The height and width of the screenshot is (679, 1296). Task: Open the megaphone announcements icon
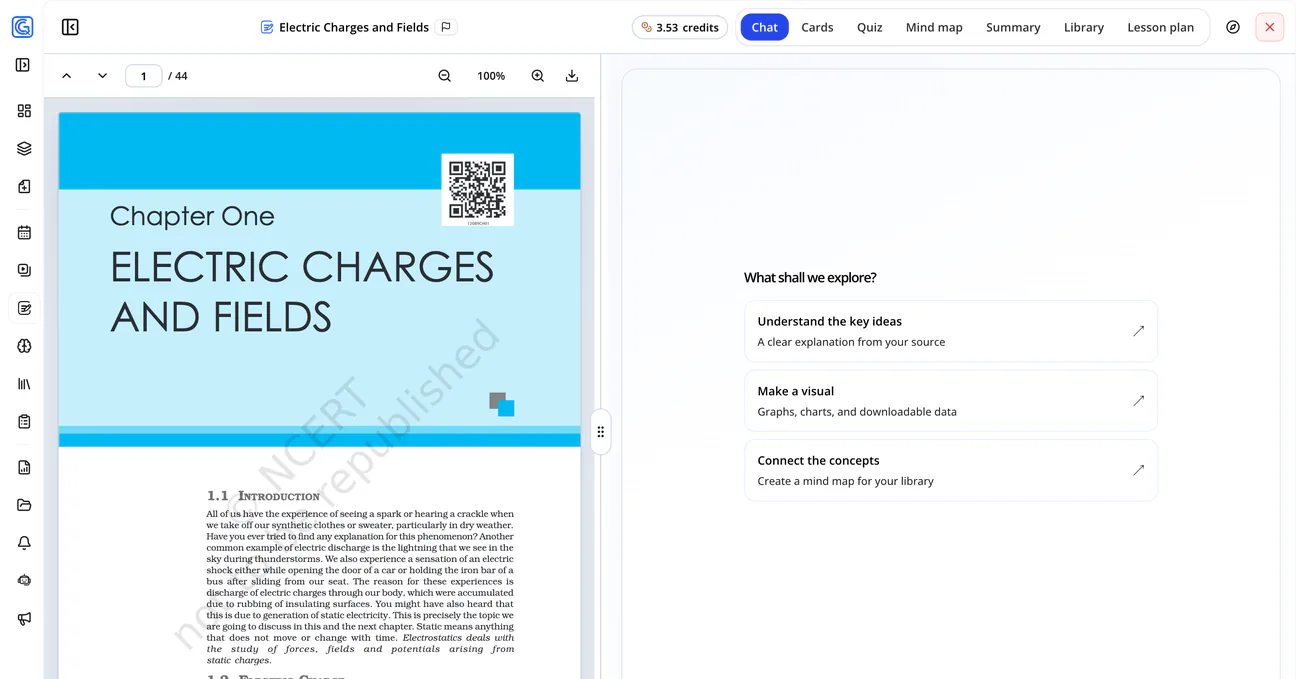(24, 618)
